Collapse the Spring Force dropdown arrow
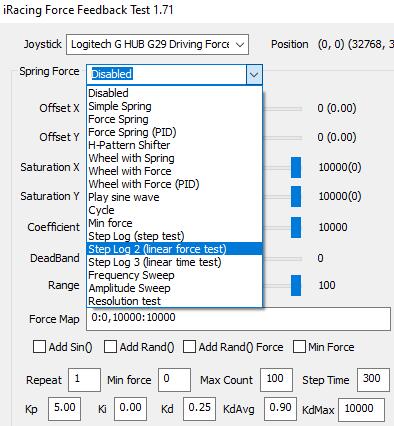The image size is (394, 426). coord(254,74)
